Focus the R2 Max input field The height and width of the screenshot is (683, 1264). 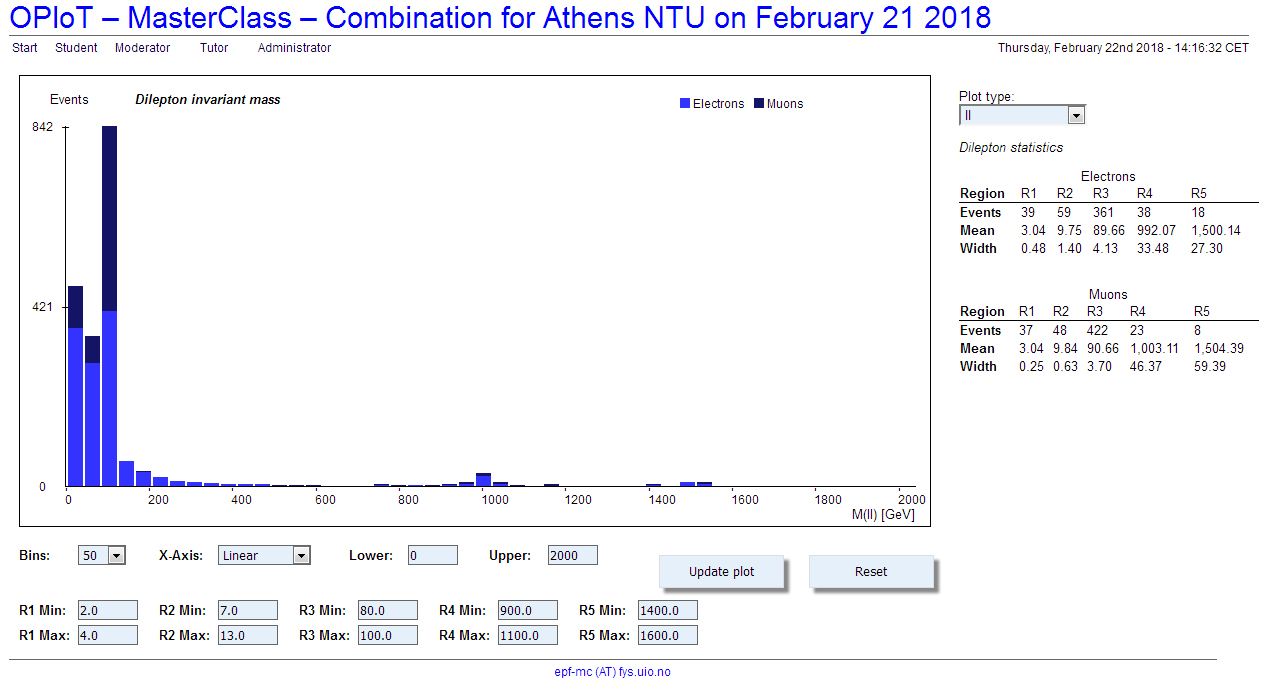pos(248,635)
